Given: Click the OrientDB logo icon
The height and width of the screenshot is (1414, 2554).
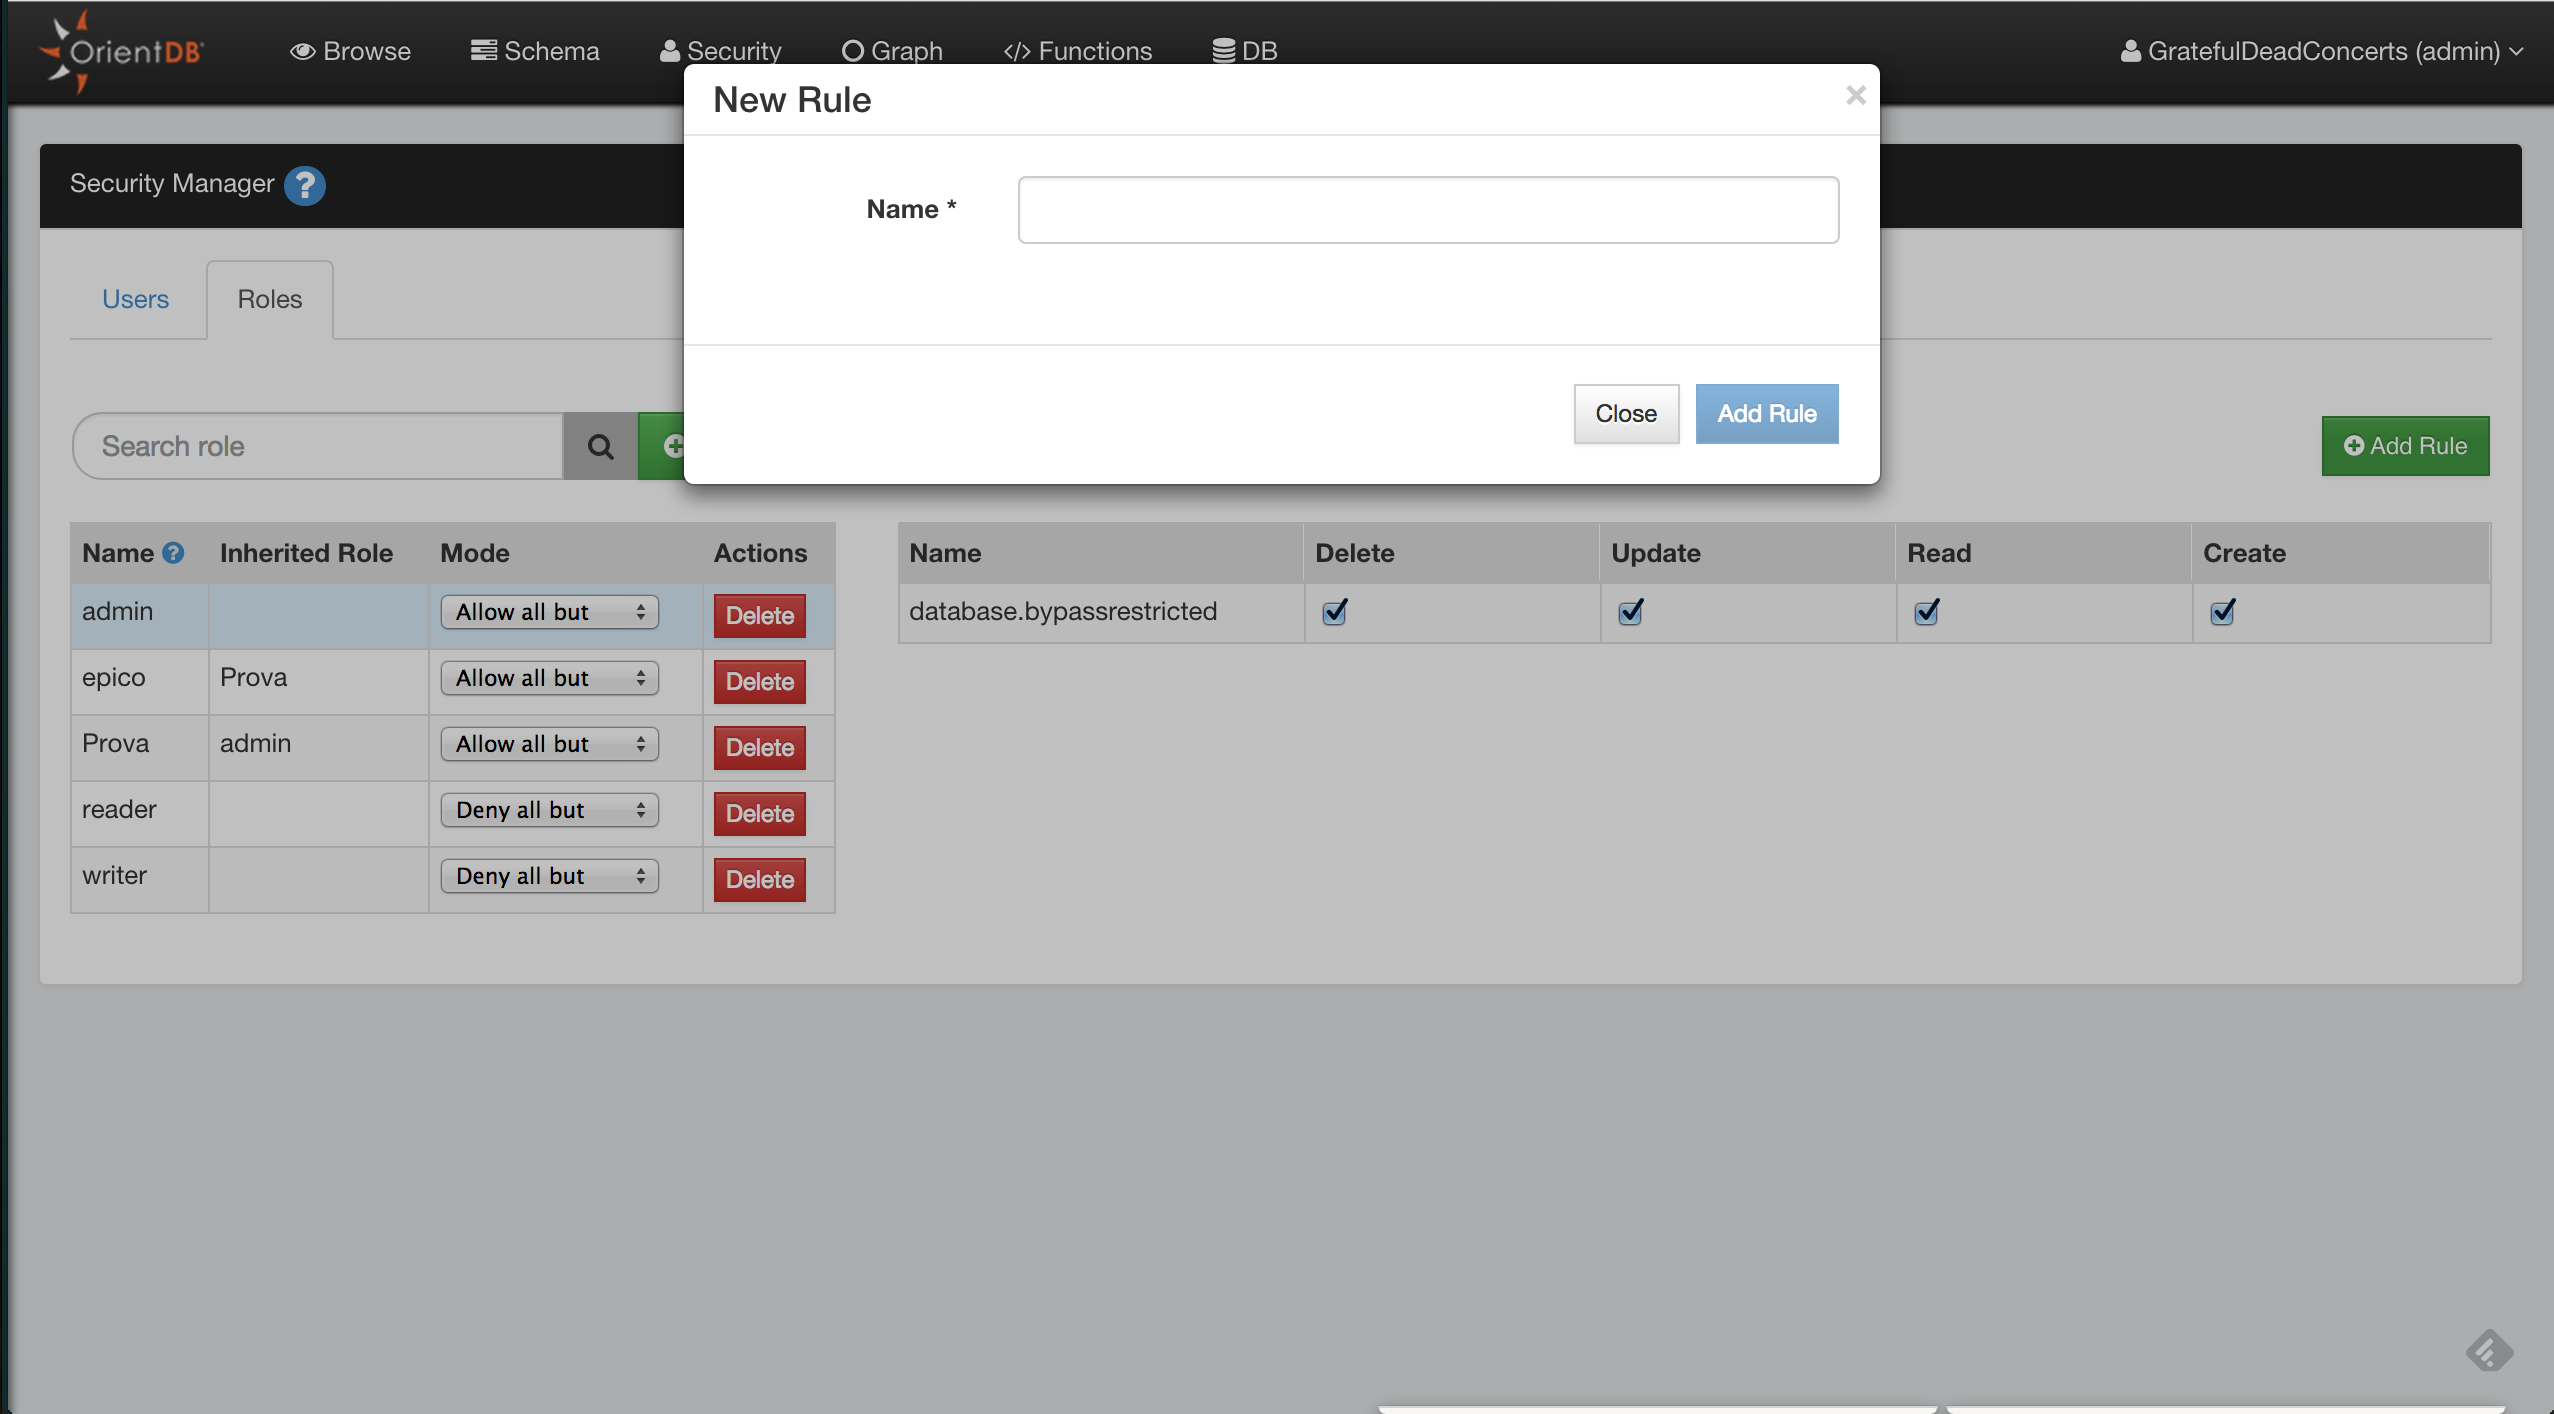Looking at the screenshot, I should pyautogui.click(x=120, y=52).
